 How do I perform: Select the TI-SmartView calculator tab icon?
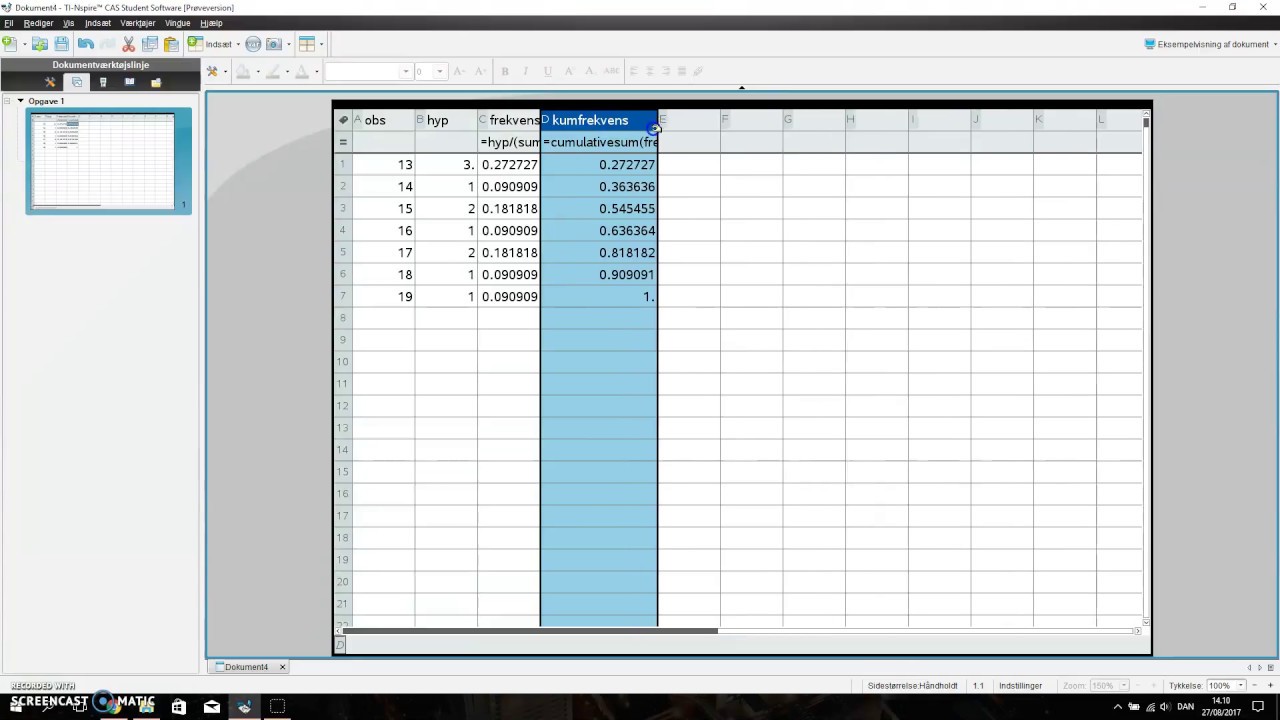103,82
